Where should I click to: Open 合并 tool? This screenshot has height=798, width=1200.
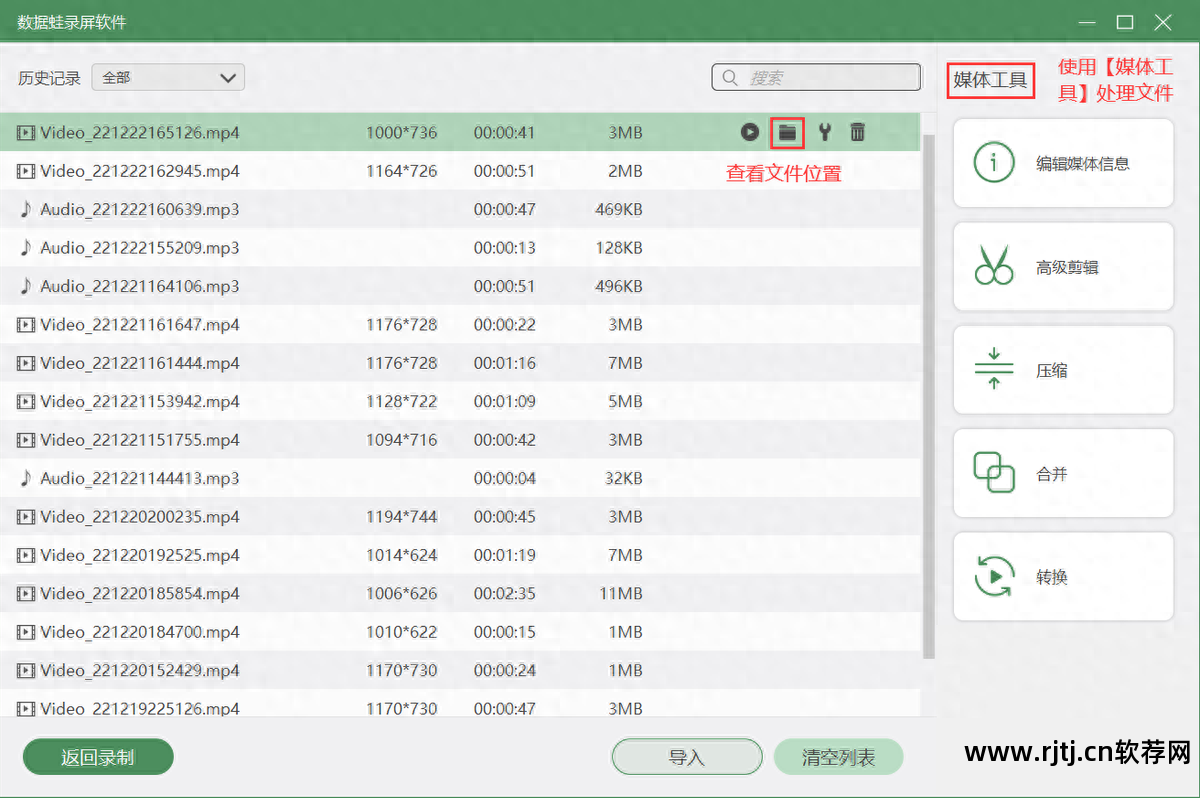tap(1063, 473)
